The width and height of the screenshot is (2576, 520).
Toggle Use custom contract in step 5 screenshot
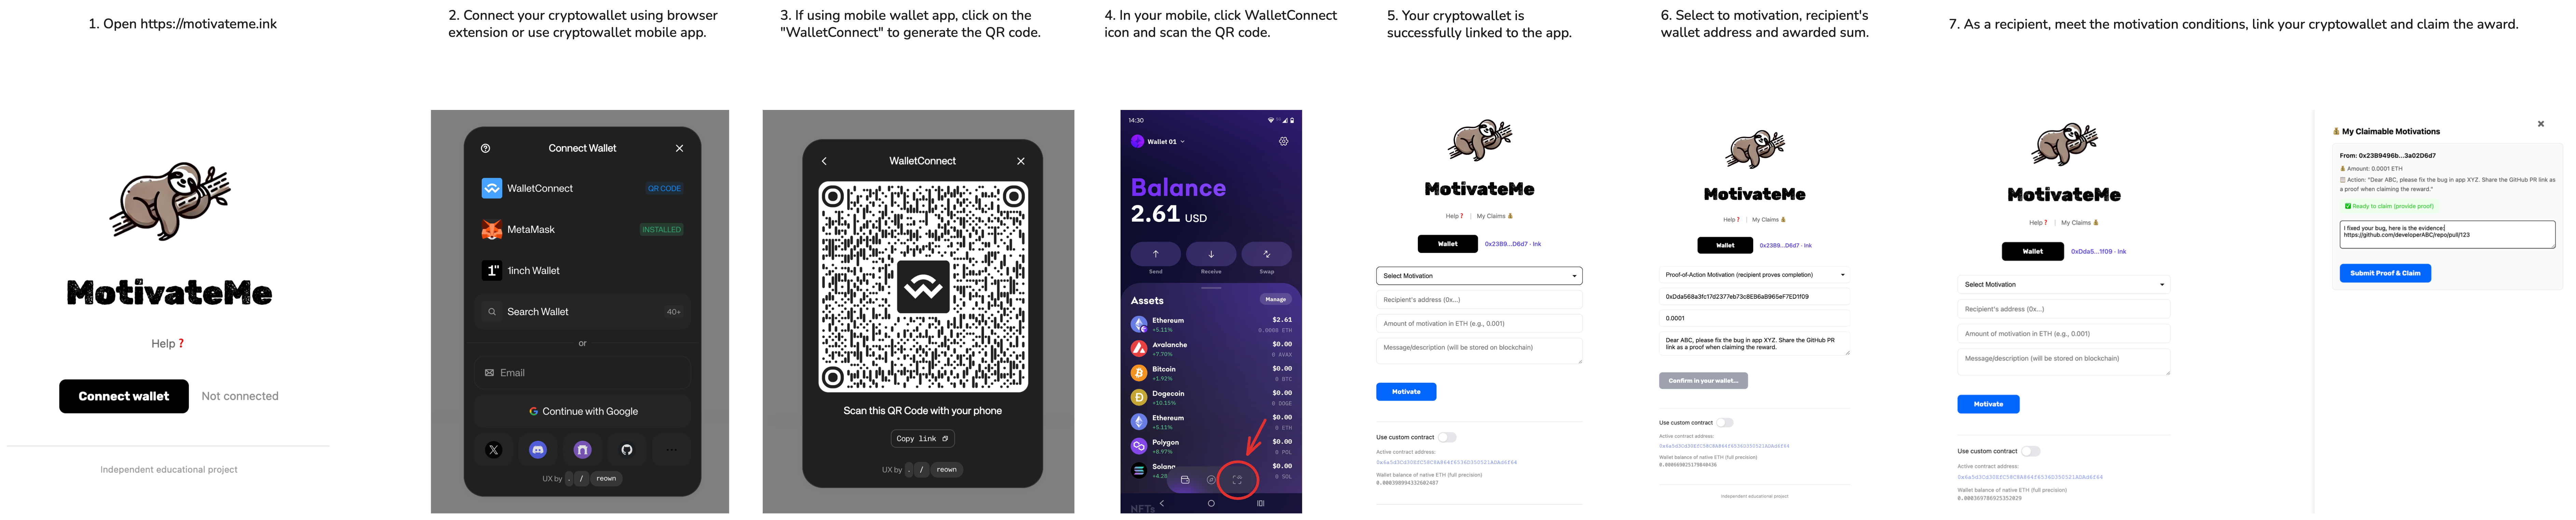1447,437
